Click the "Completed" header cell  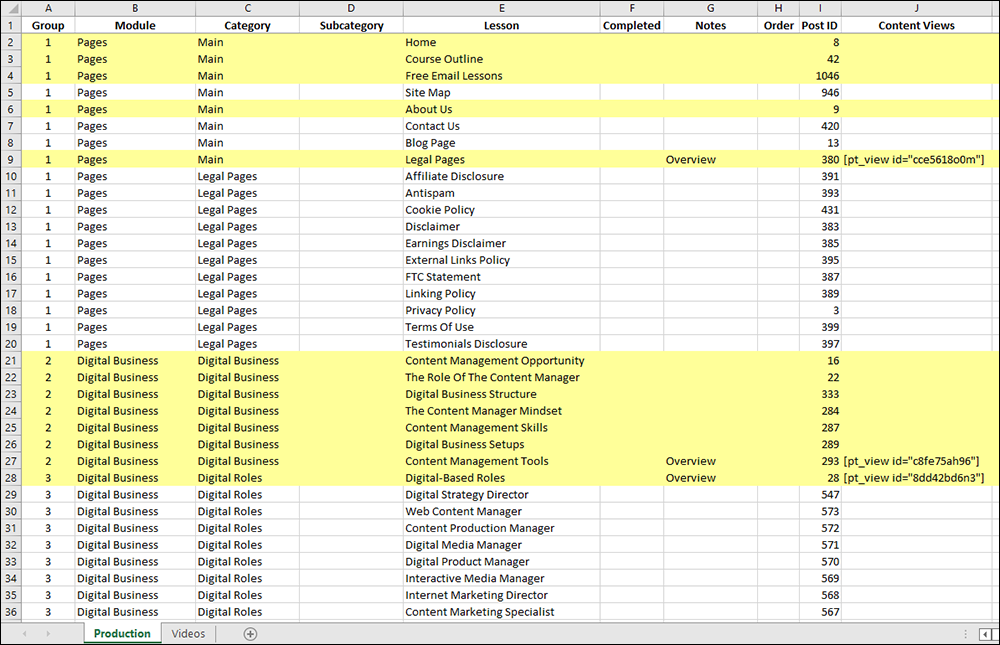pos(631,26)
